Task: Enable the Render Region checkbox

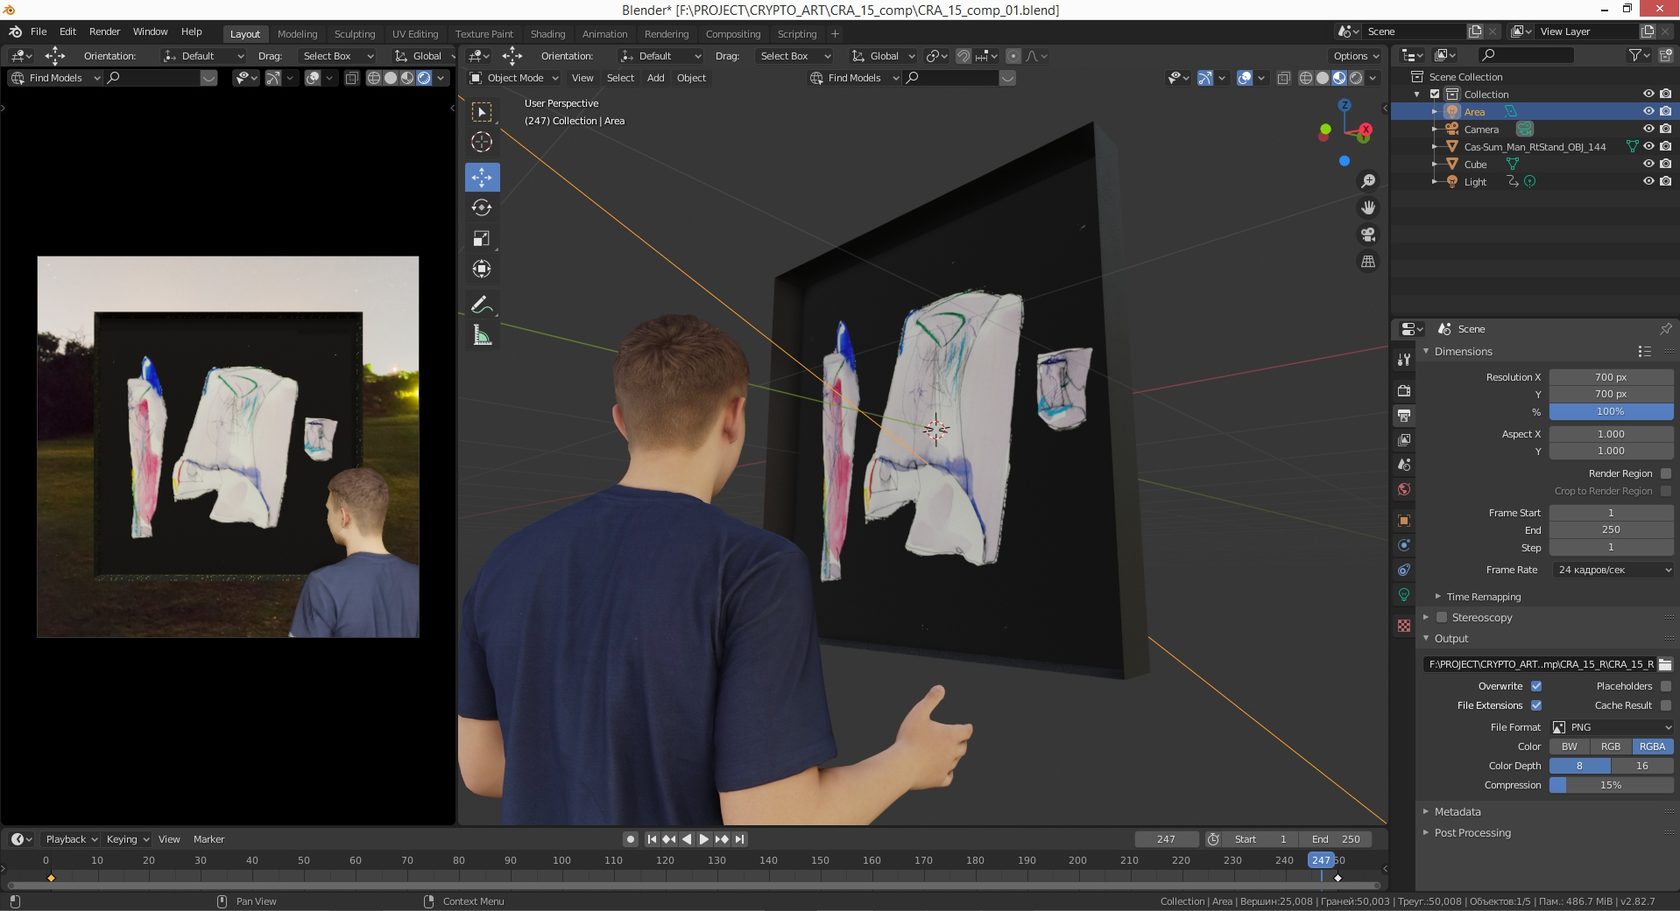Action: 1665,474
